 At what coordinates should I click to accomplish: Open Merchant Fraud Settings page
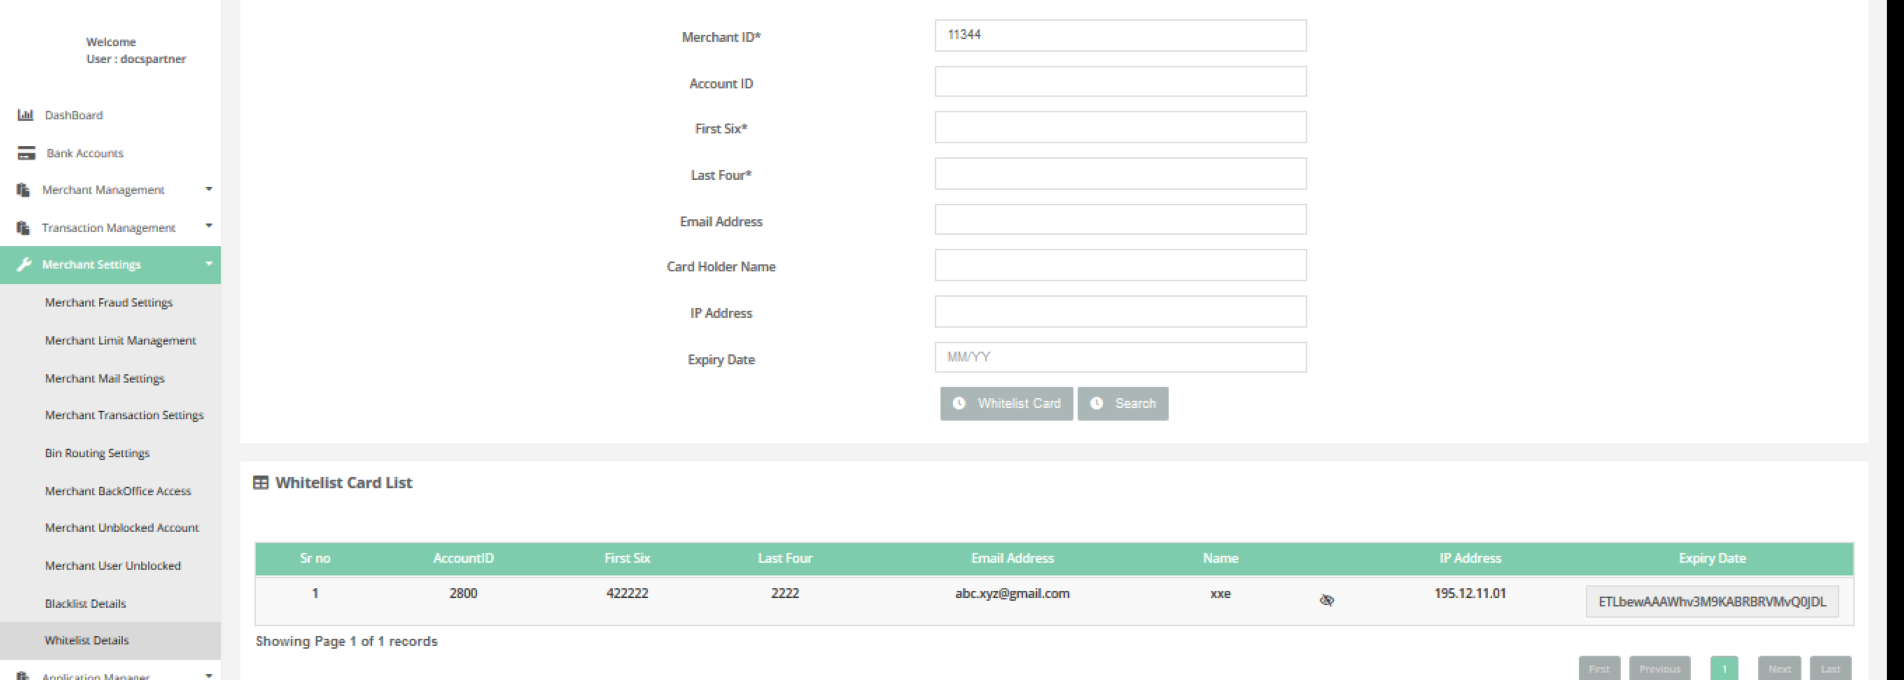[108, 303]
